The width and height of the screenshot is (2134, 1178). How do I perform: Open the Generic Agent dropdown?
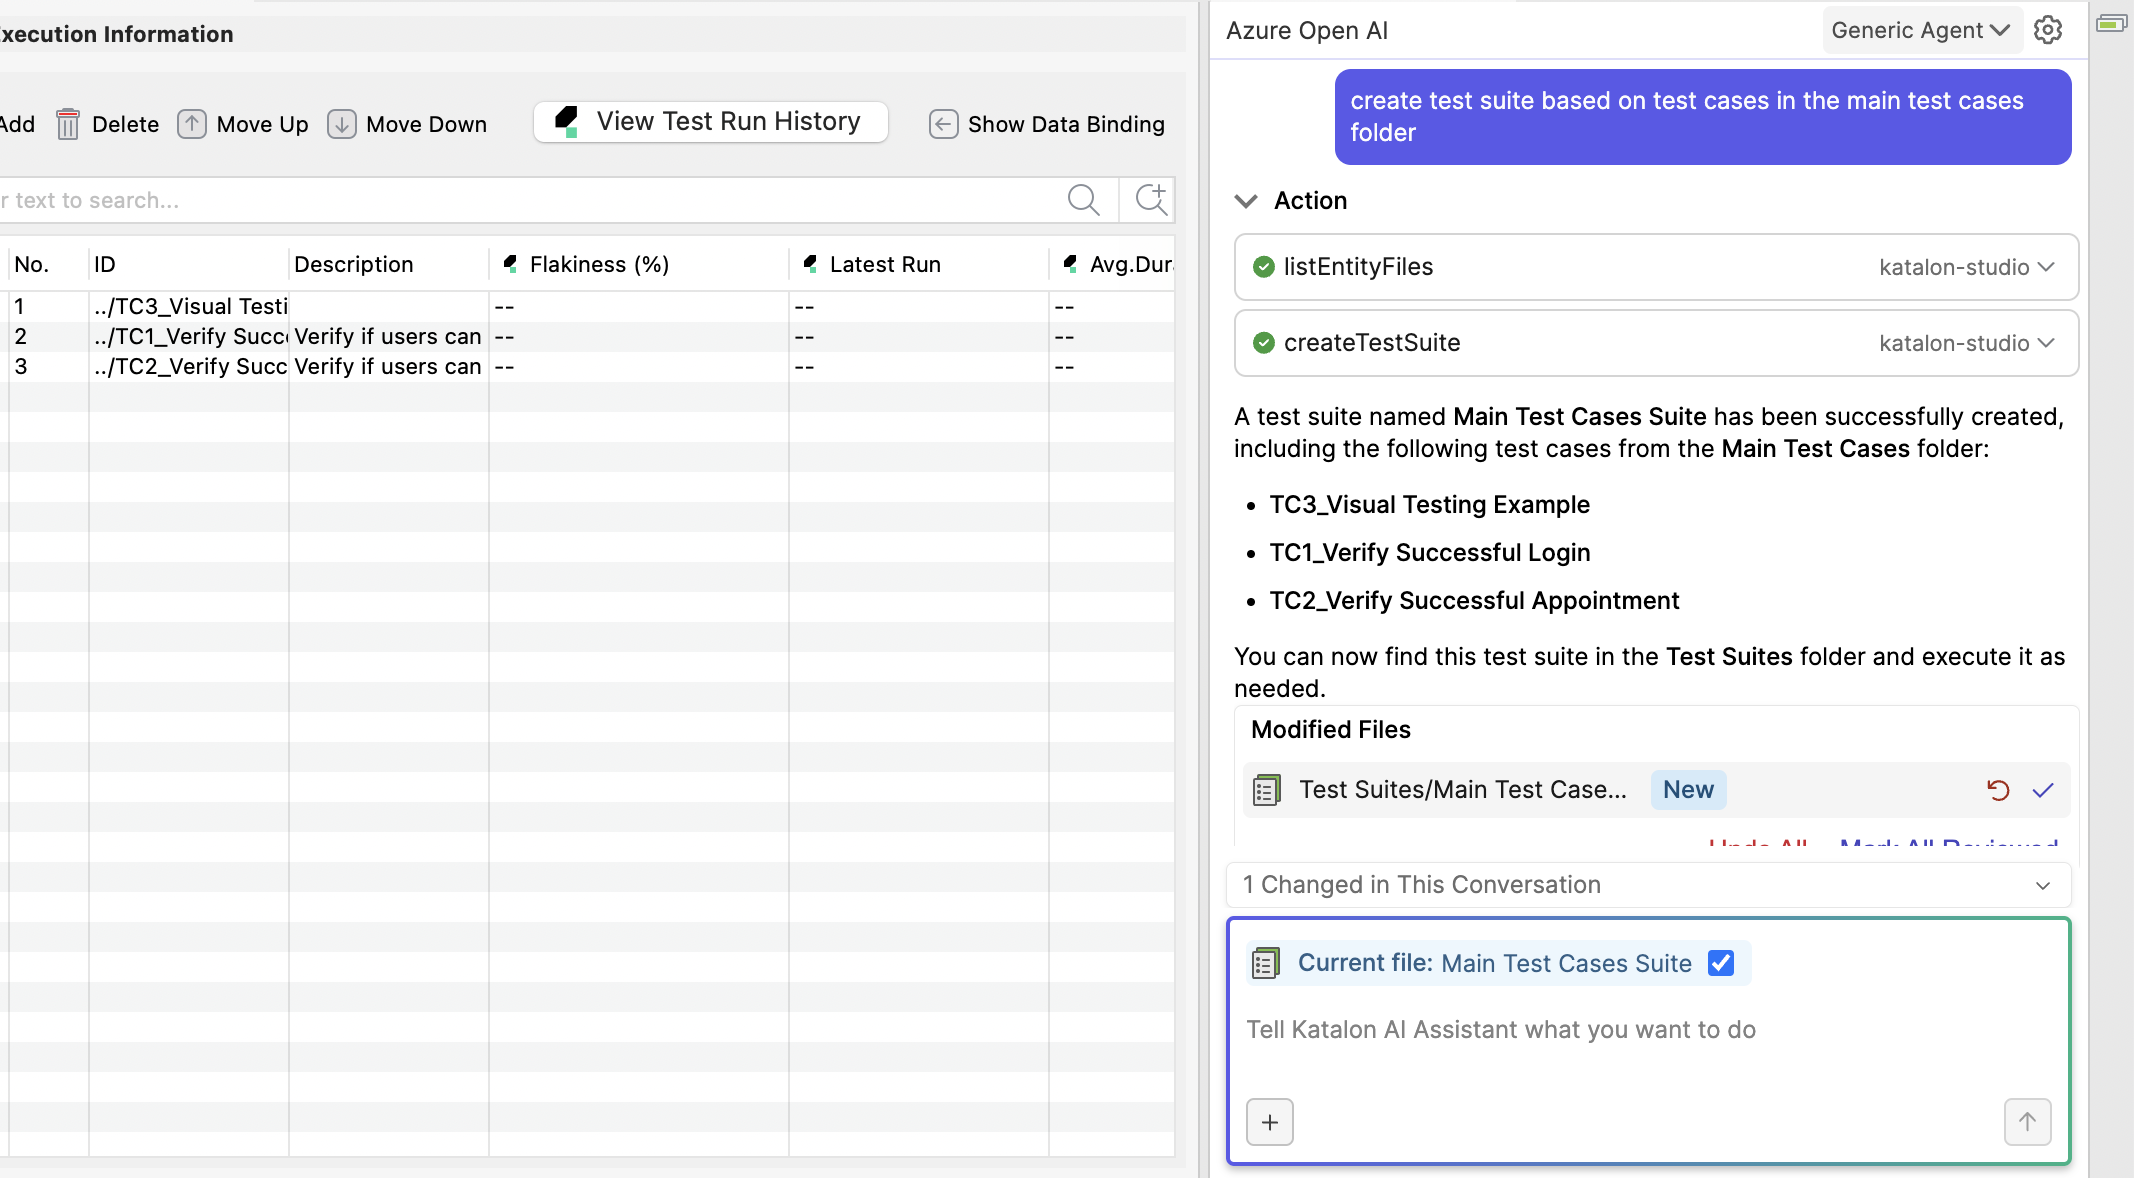tap(1920, 31)
